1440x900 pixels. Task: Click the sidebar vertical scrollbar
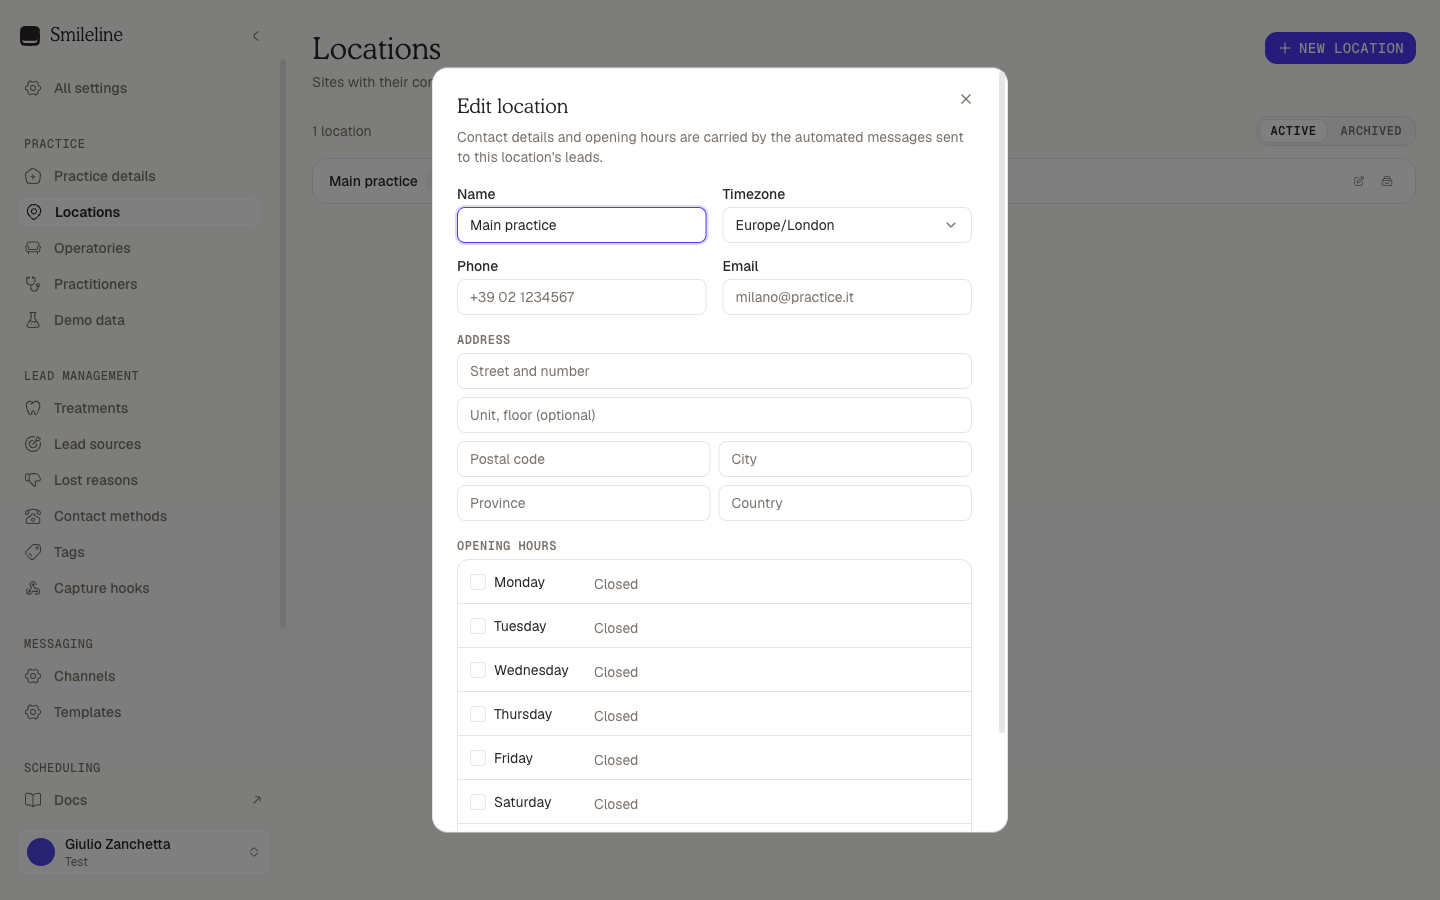pyautogui.click(x=284, y=343)
